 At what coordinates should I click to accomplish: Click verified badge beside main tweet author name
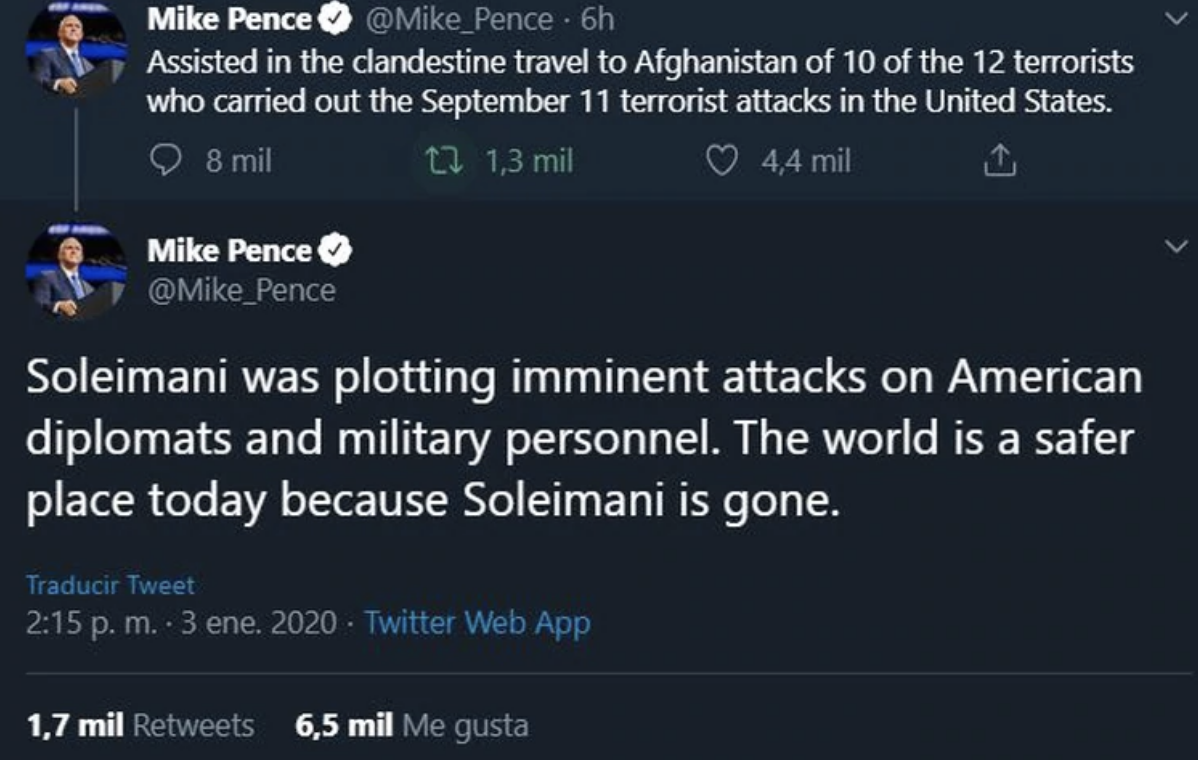point(336,252)
